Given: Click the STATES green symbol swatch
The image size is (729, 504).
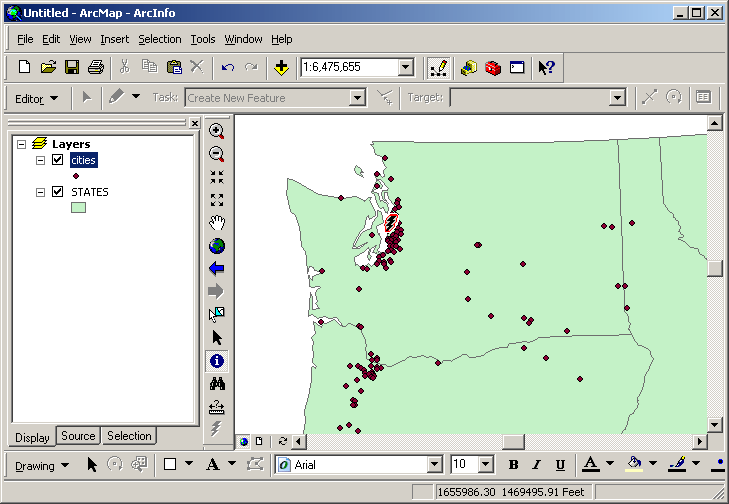Looking at the screenshot, I should coord(78,208).
